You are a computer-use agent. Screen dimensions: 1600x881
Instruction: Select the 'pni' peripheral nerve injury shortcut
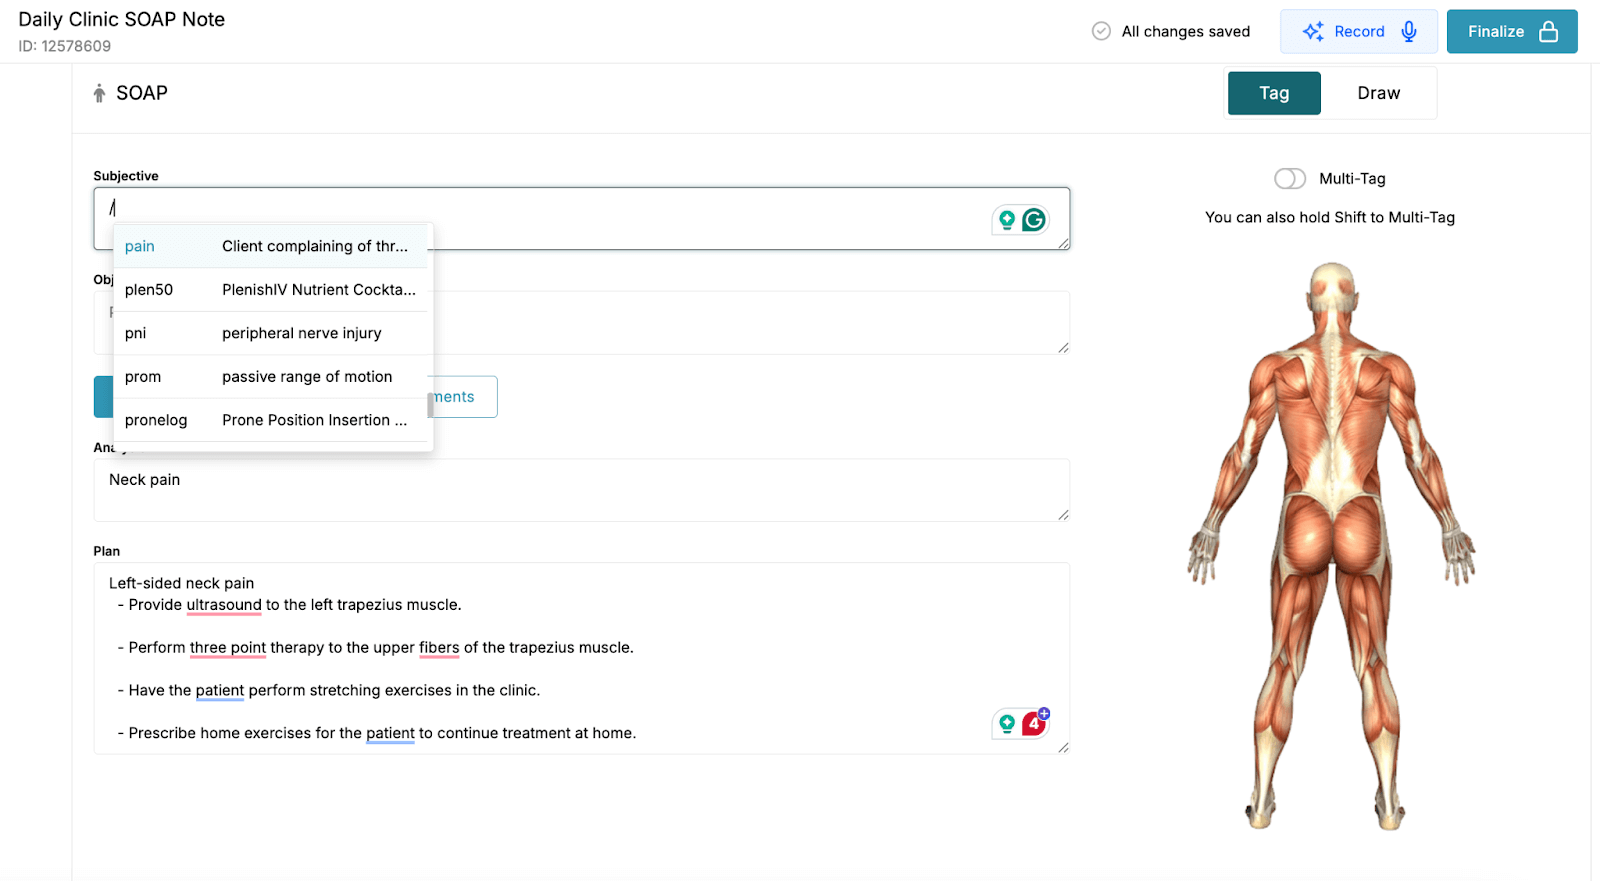pyautogui.click(x=271, y=333)
